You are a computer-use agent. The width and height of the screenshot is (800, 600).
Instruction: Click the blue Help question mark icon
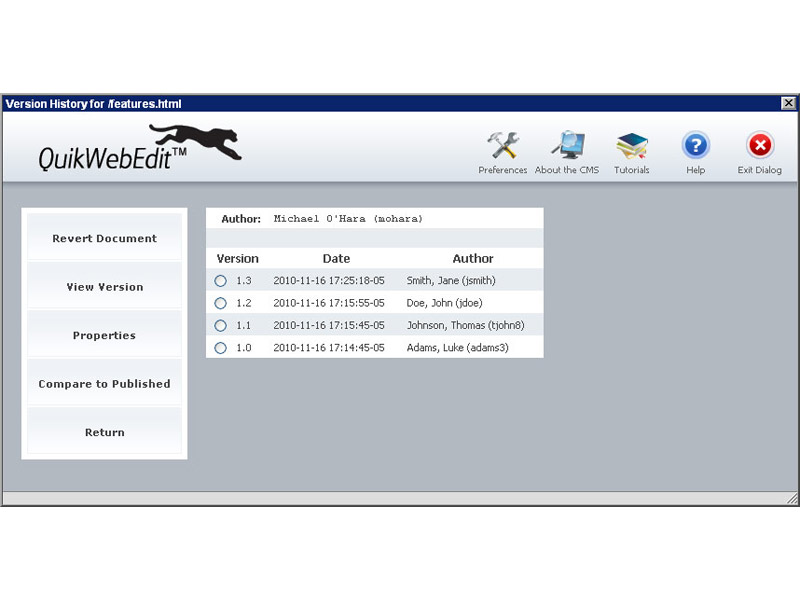tap(695, 147)
